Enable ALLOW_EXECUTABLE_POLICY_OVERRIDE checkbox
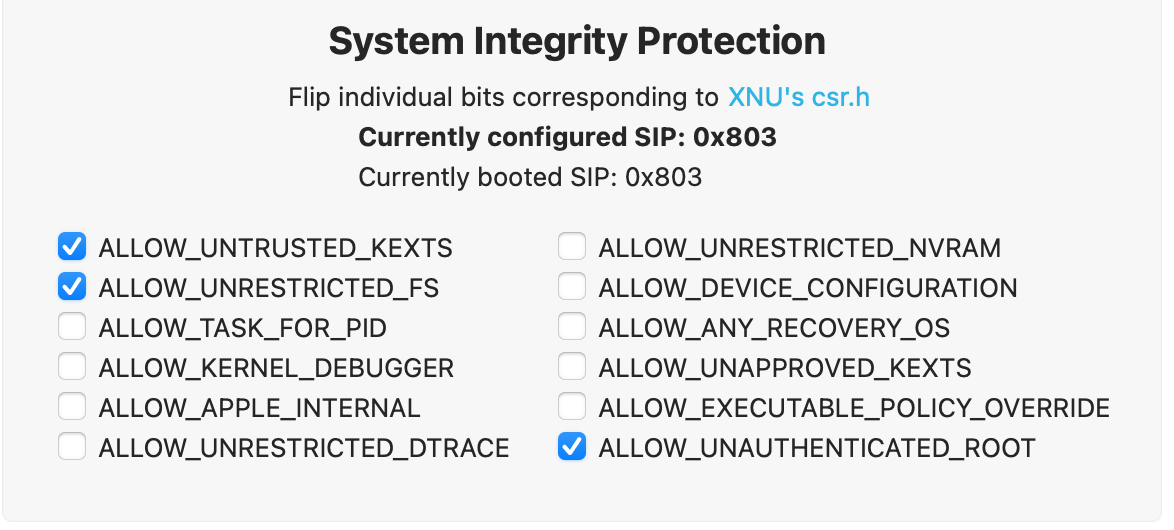Screen dimensions: 1174x530 click(571, 407)
